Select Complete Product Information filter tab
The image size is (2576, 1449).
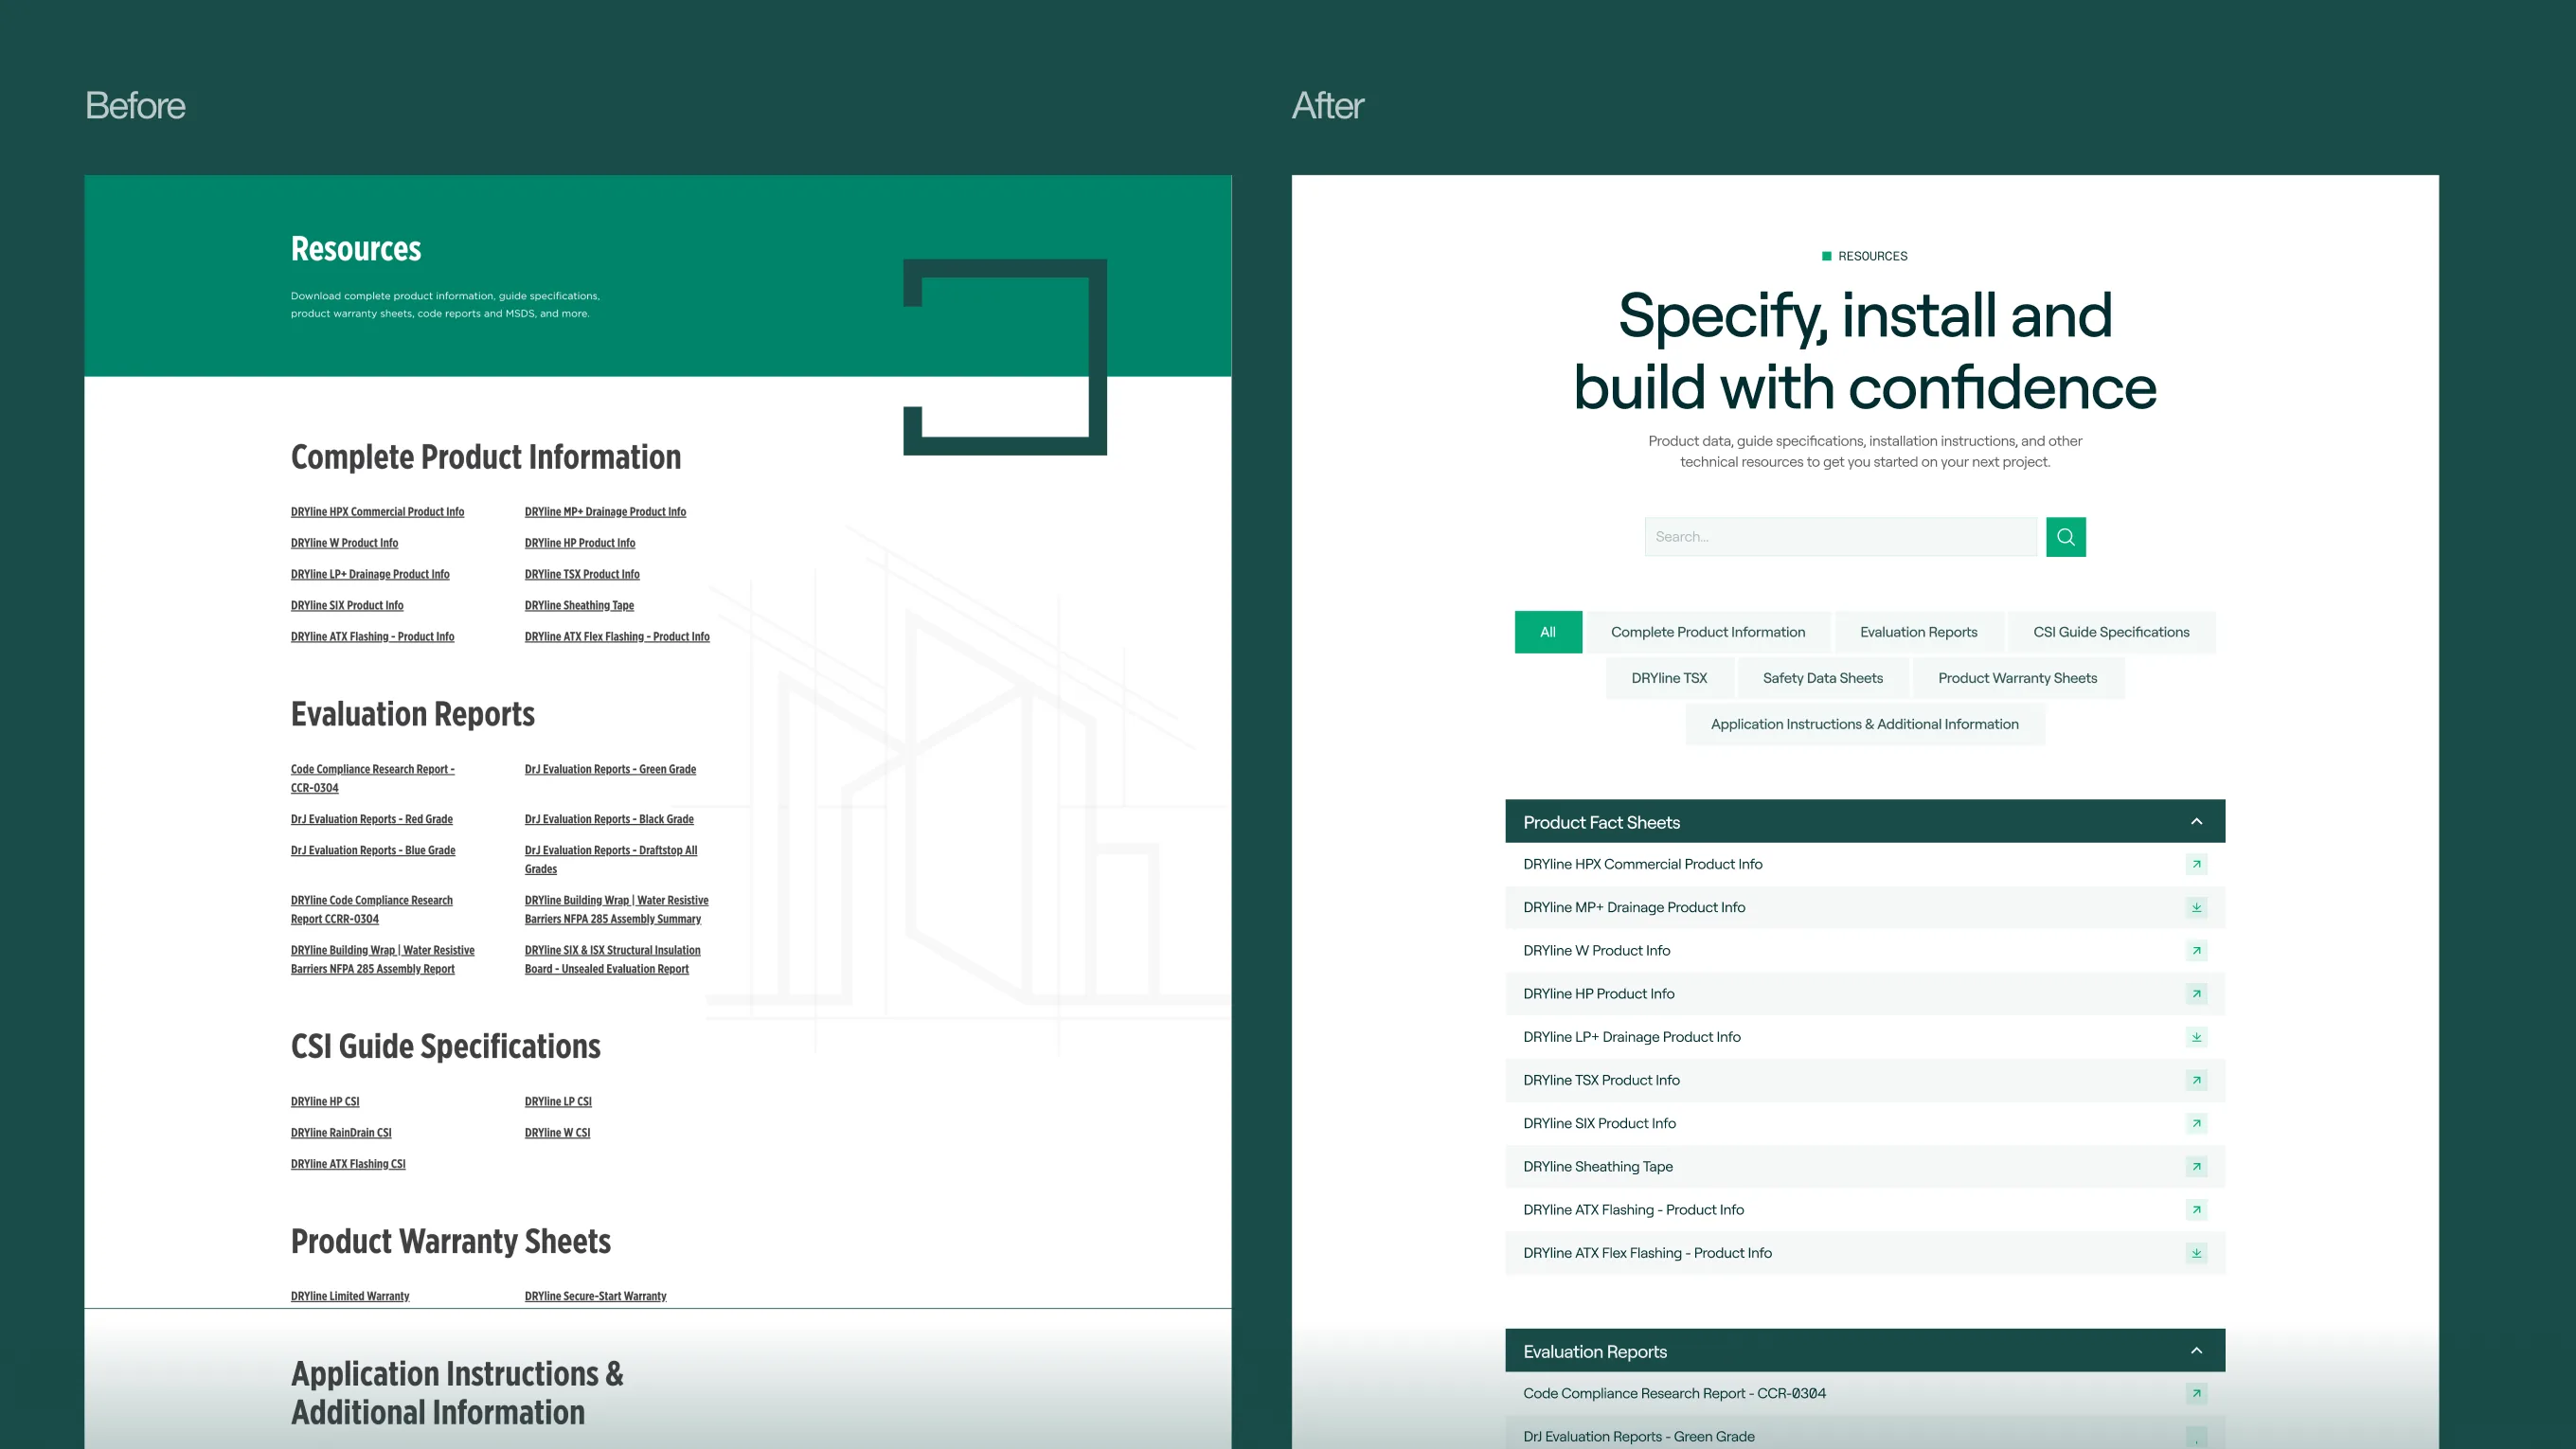point(1708,632)
